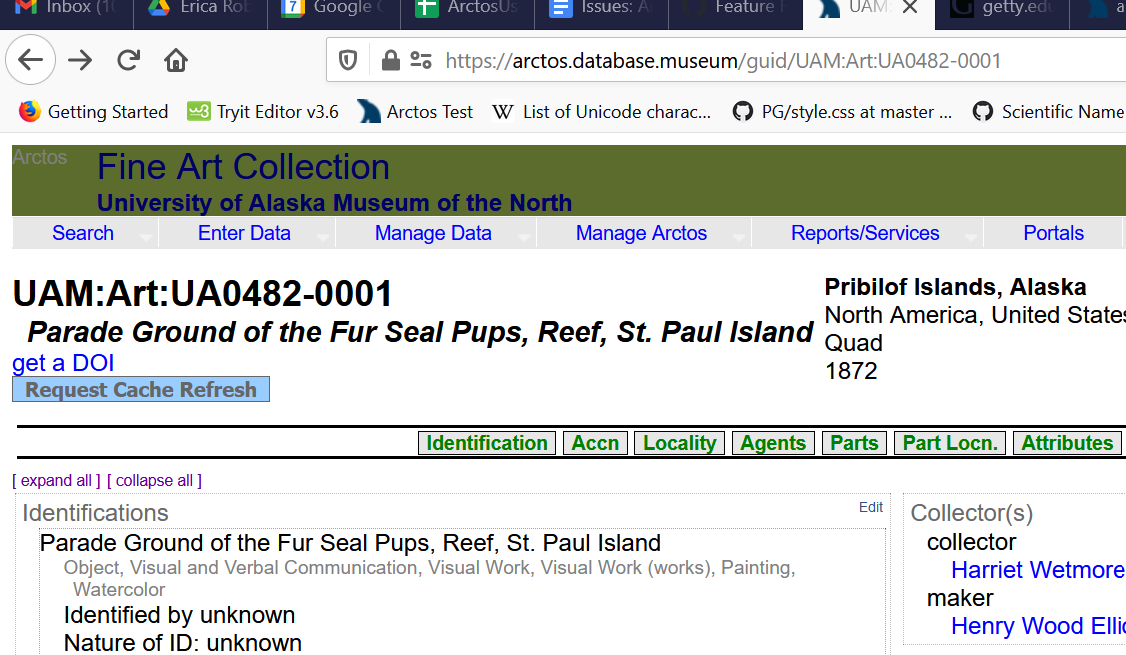Click Request Cache Refresh button
1126x655 pixels.
coord(141,389)
